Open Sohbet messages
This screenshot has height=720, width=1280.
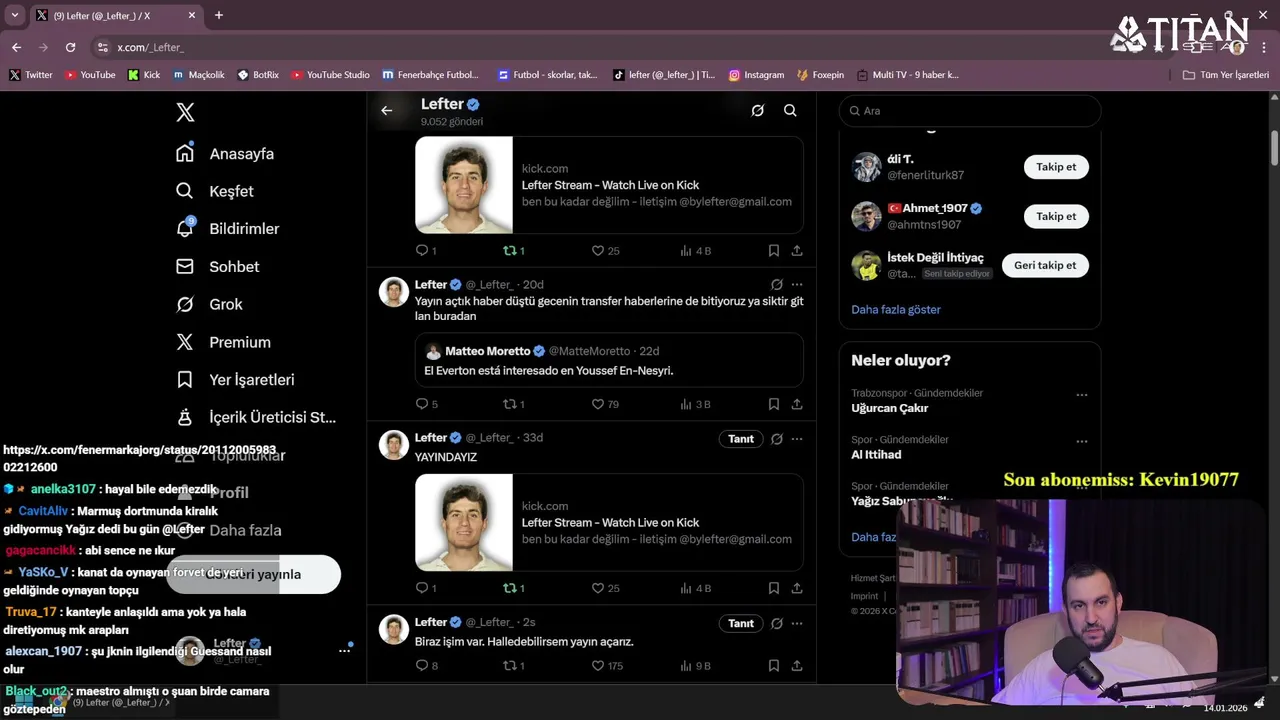(217, 267)
